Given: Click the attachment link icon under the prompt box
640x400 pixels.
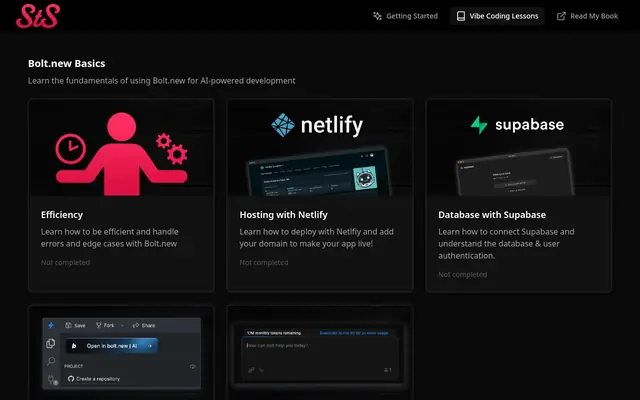Looking at the screenshot, I should tap(251, 370).
